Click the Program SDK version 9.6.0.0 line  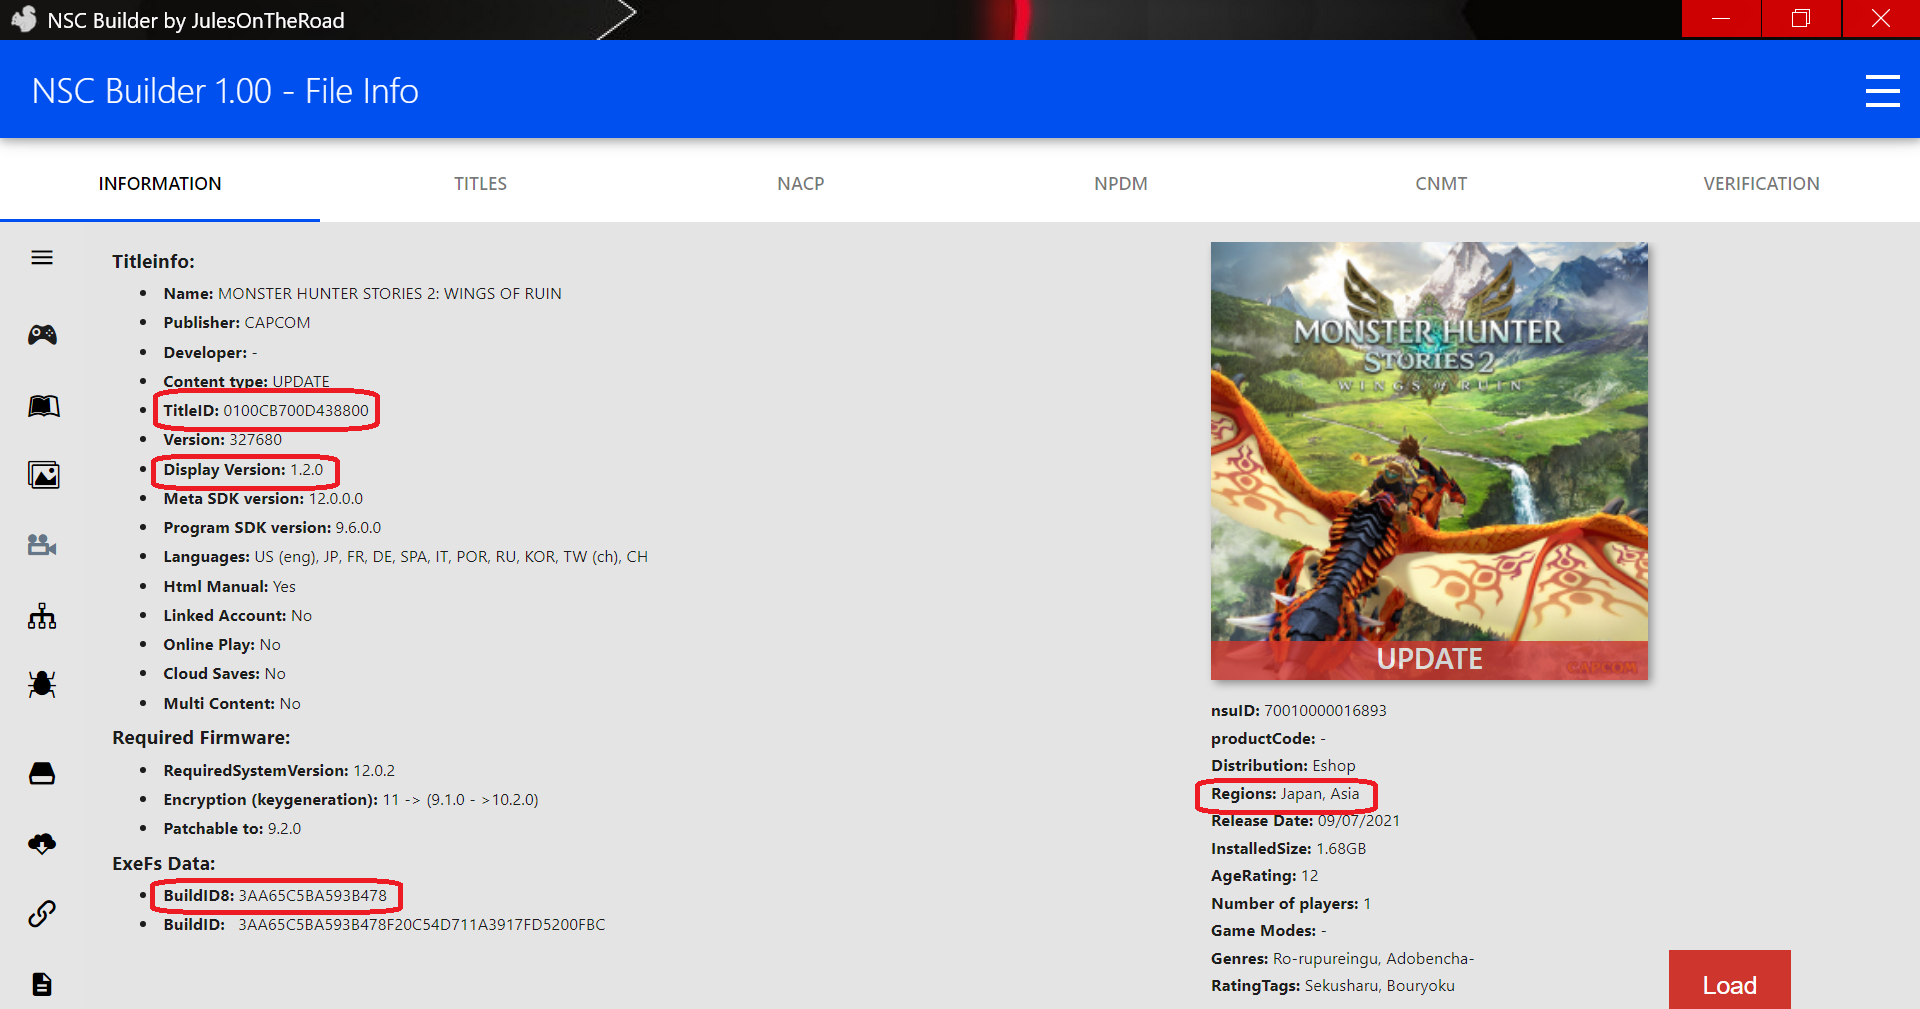(272, 527)
